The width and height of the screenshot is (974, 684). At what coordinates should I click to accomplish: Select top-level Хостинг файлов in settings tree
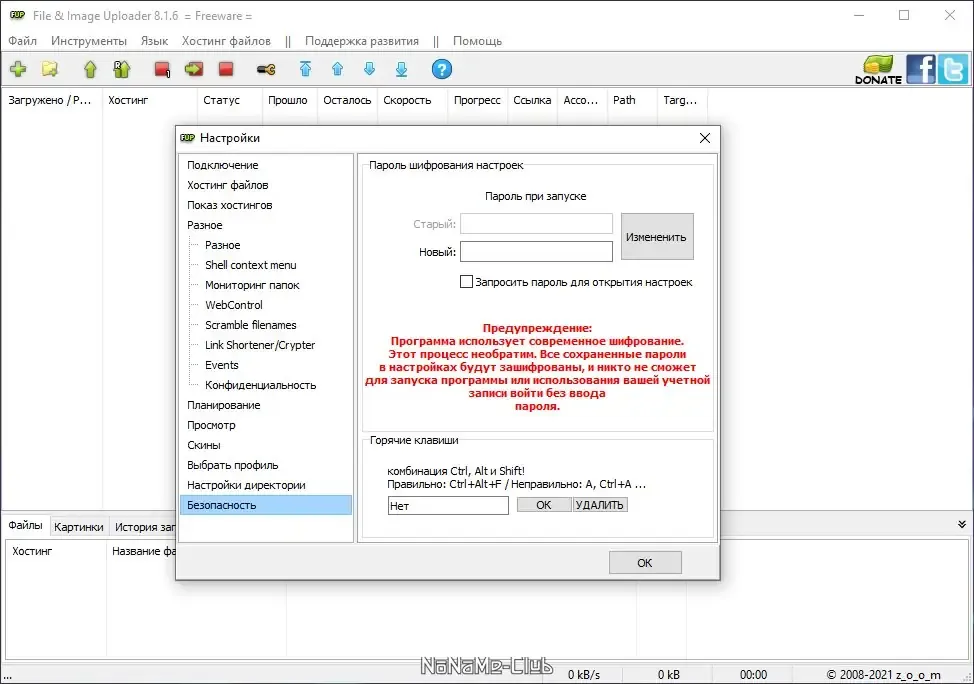(x=228, y=185)
